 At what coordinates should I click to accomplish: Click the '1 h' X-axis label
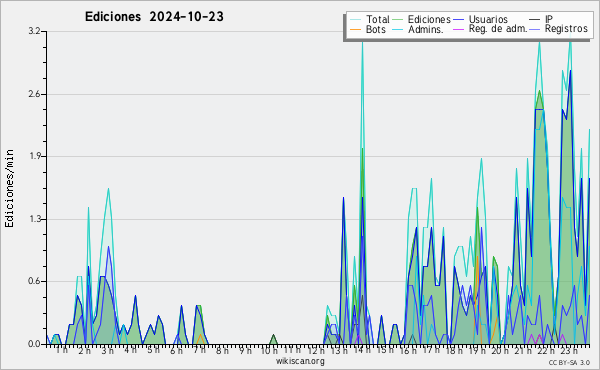click(x=62, y=350)
